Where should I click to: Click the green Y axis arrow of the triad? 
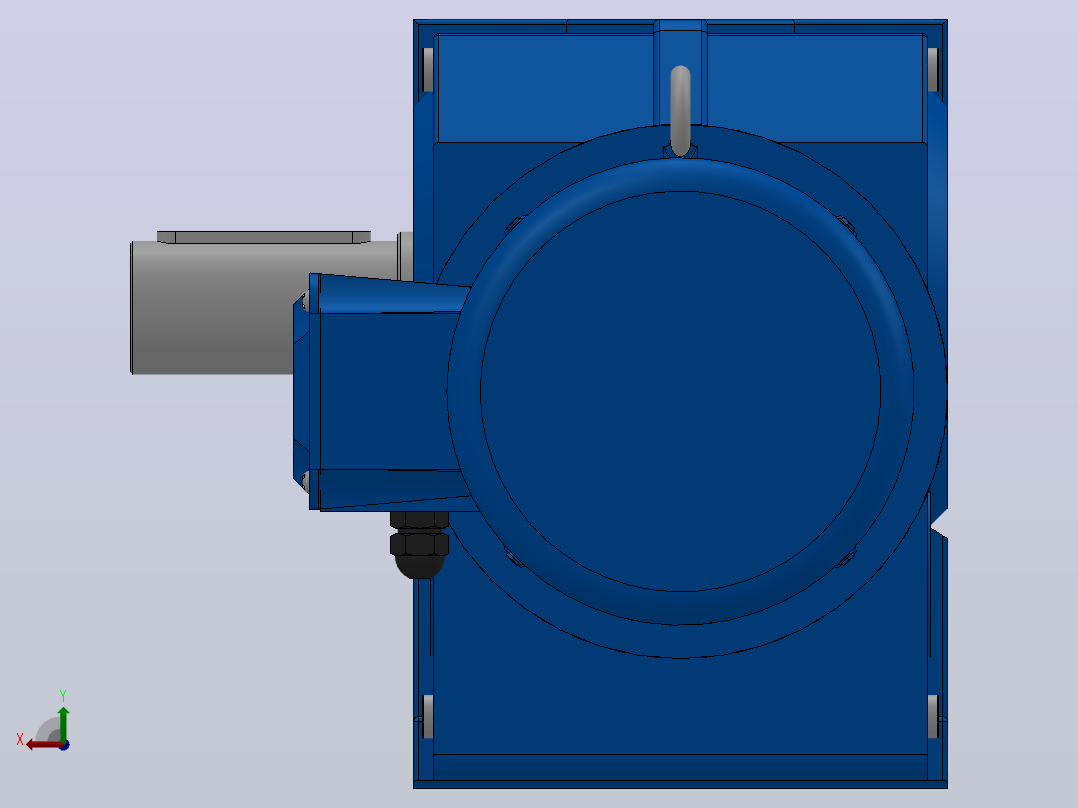click(63, 723)
